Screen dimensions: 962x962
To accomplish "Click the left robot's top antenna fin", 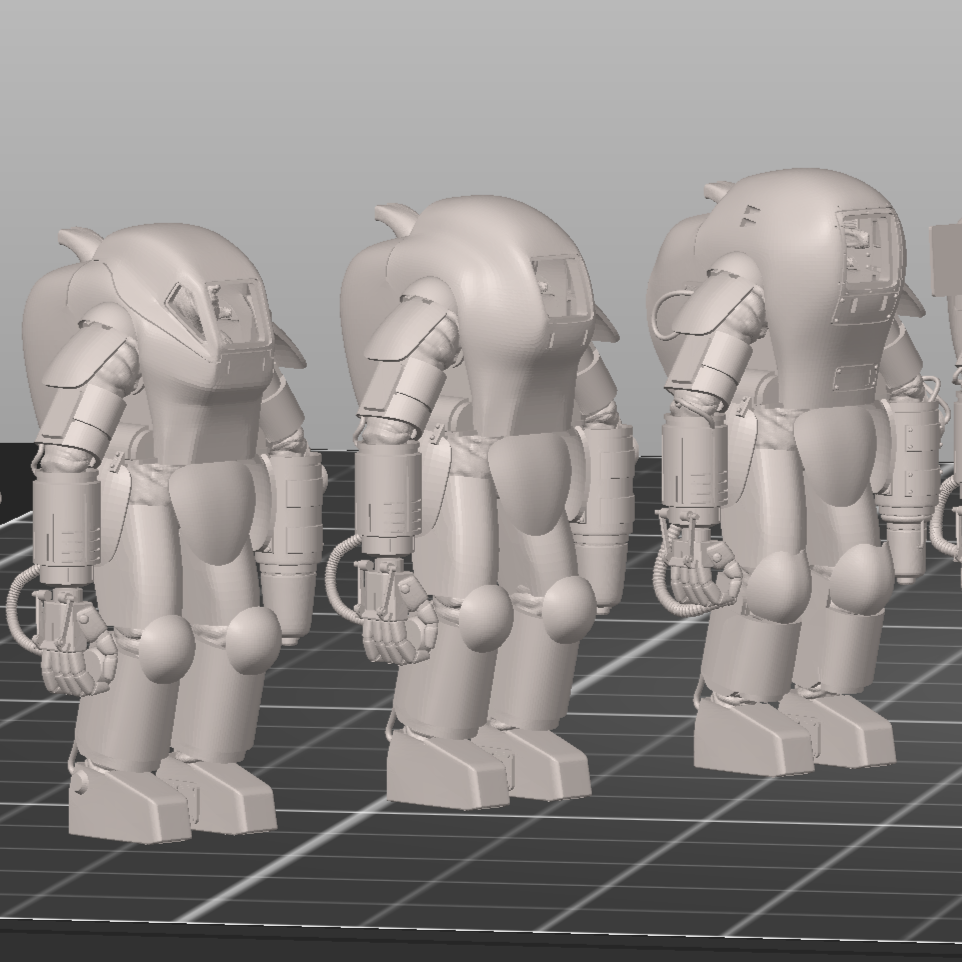I will click(x=80, y=242).
